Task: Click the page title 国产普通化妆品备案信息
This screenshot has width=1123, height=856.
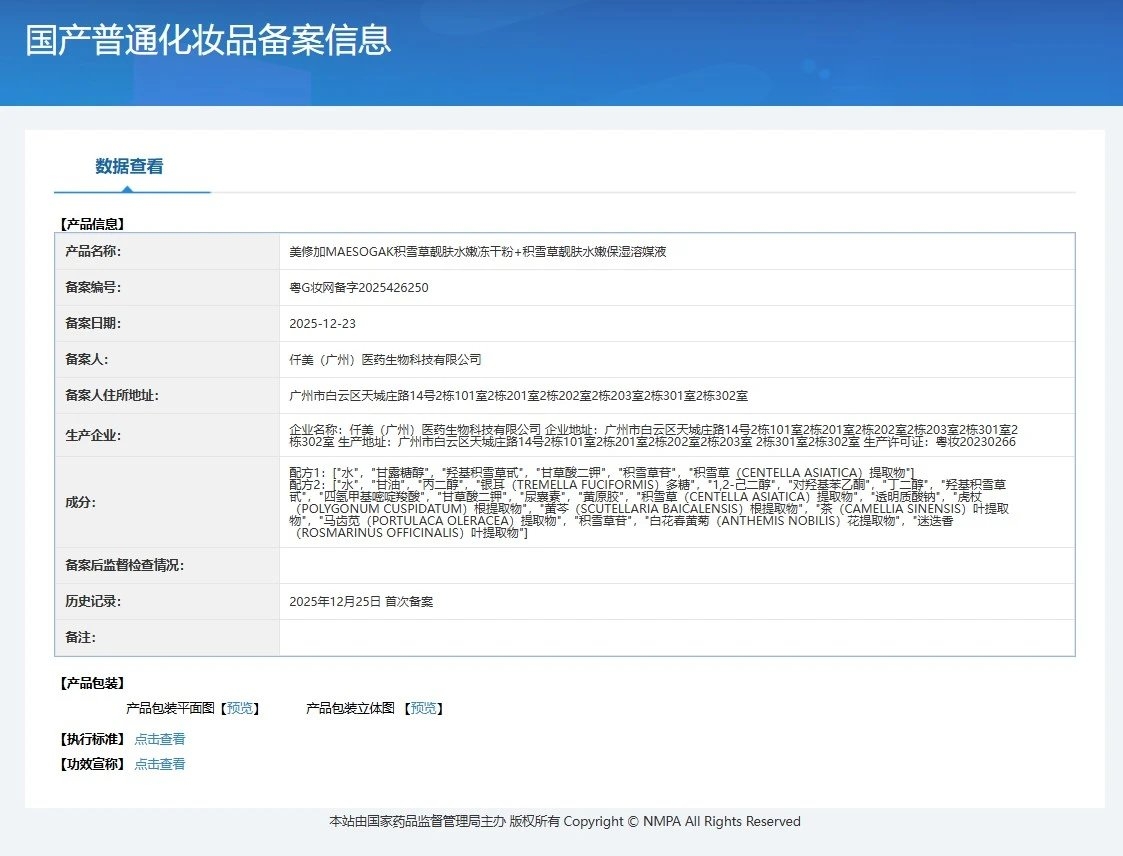Action: point(208,40)
